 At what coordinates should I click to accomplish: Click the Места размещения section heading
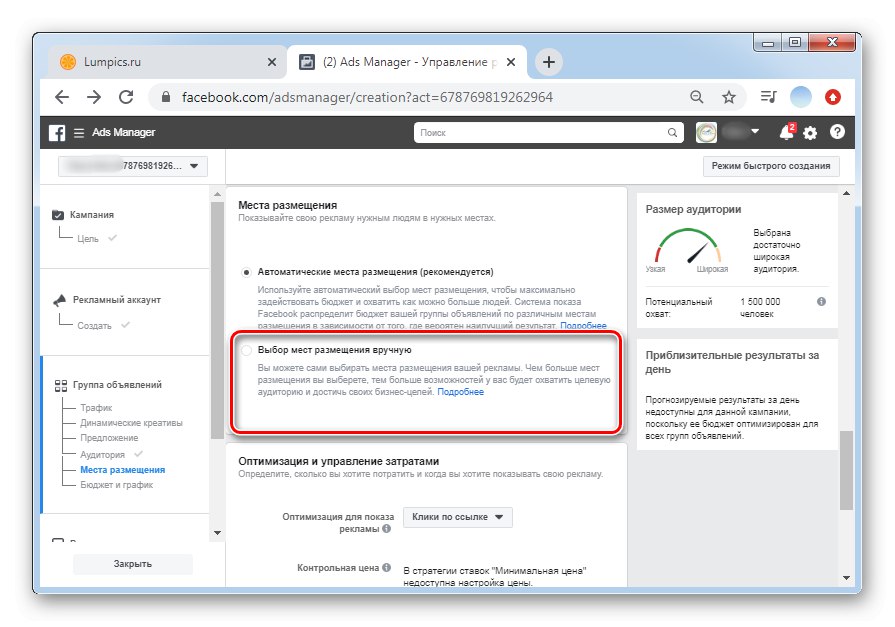[287, 206]
